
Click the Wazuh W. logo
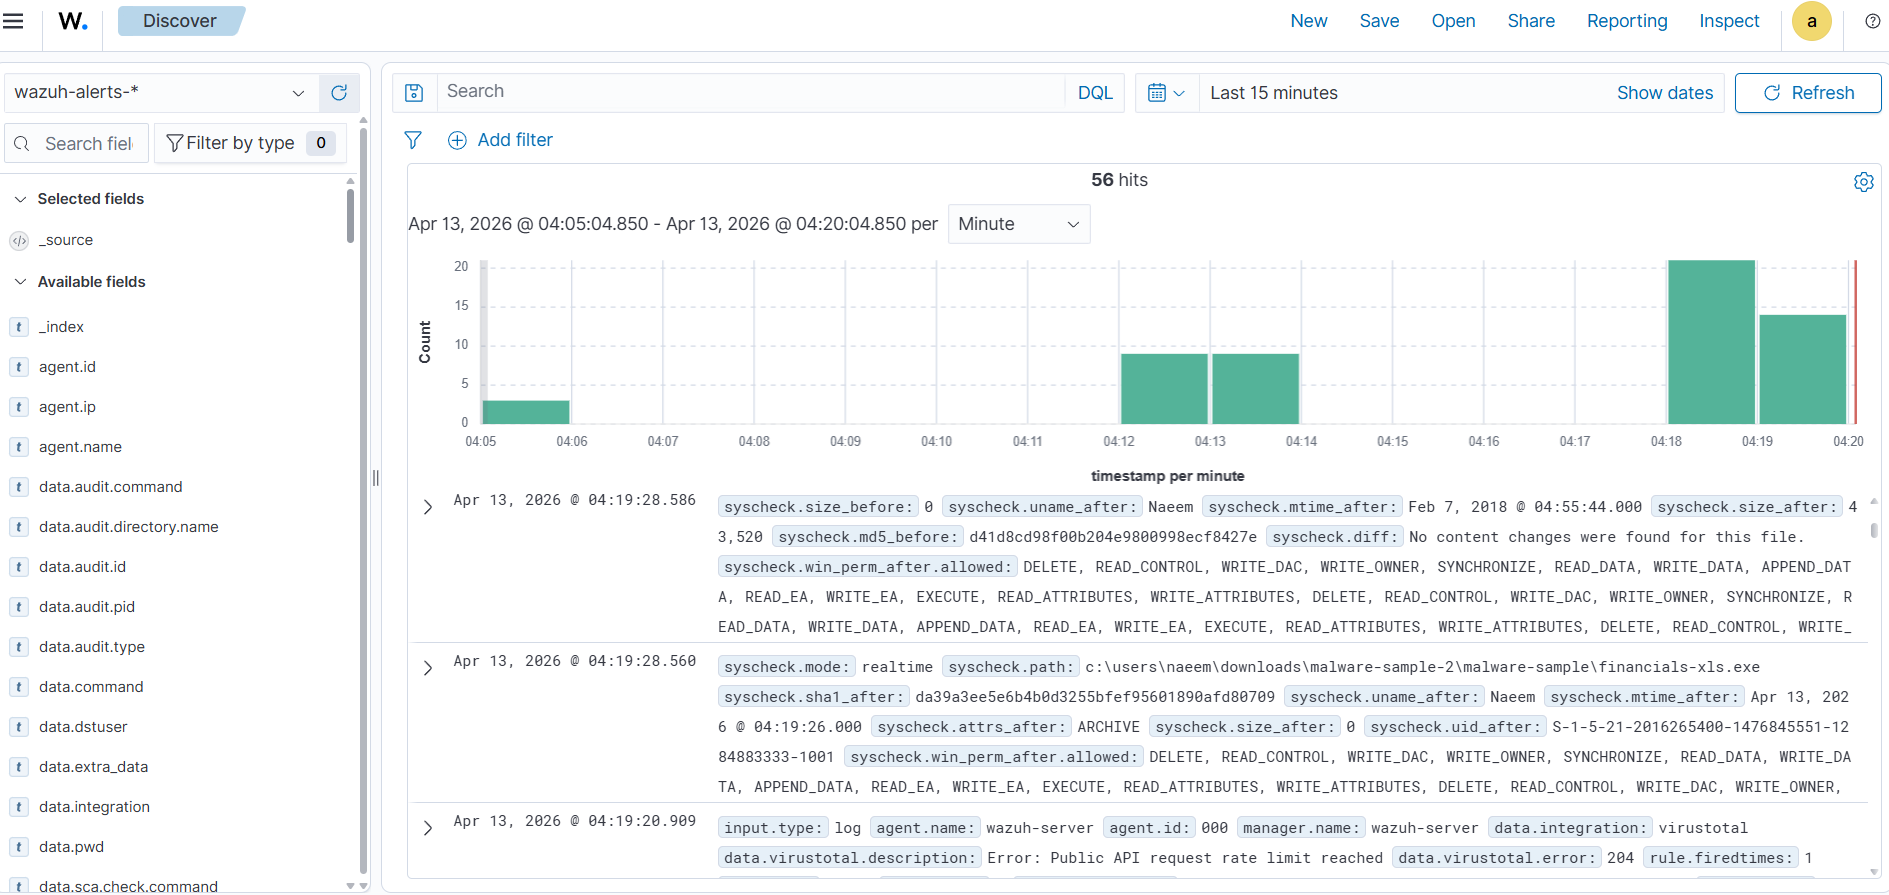(73, 21)
